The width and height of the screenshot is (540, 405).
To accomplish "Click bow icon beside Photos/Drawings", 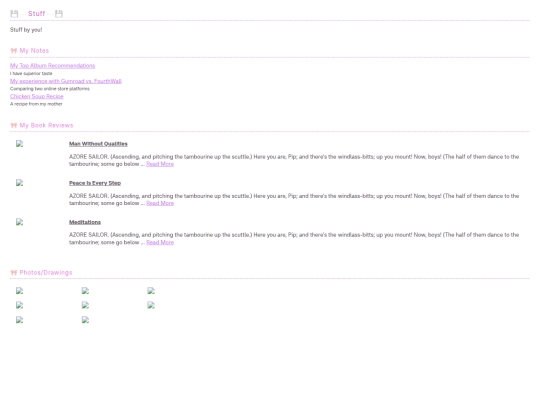I will pos(14,273).
